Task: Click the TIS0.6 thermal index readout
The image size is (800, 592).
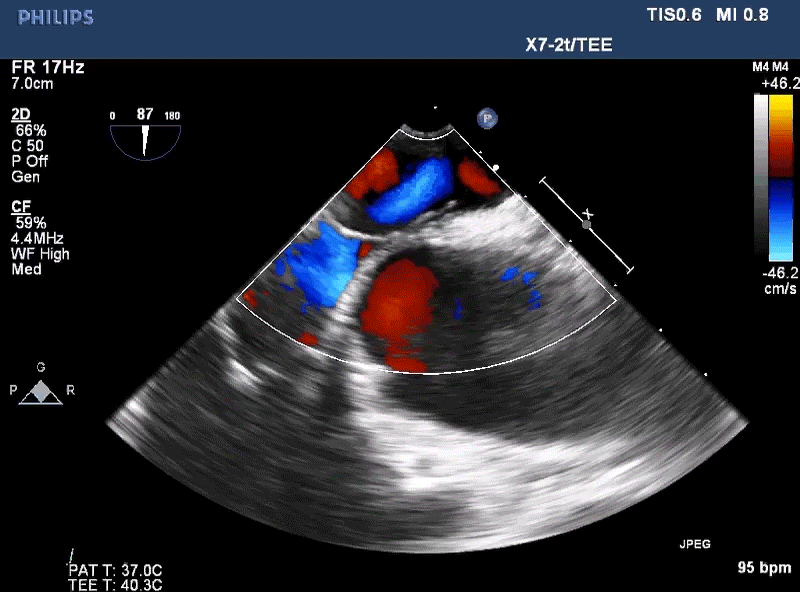Action: click(x=675, y=16)
